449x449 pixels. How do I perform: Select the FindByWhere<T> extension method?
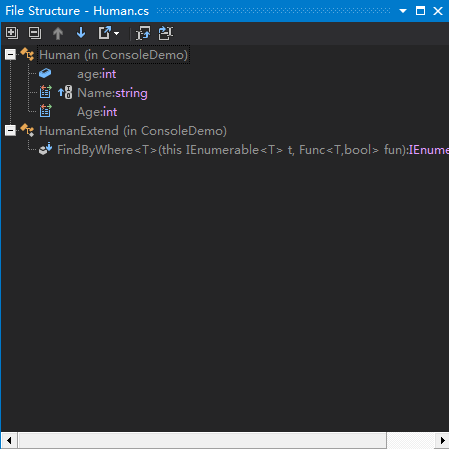253,150
